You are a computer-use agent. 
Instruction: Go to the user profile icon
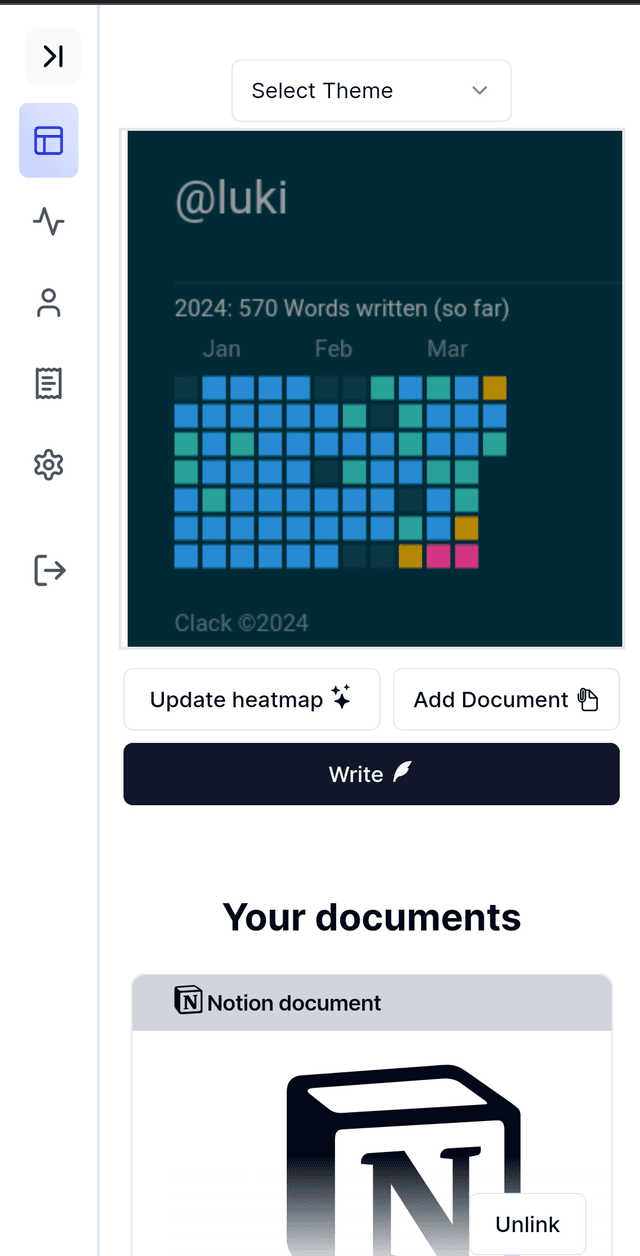(49, 303)
